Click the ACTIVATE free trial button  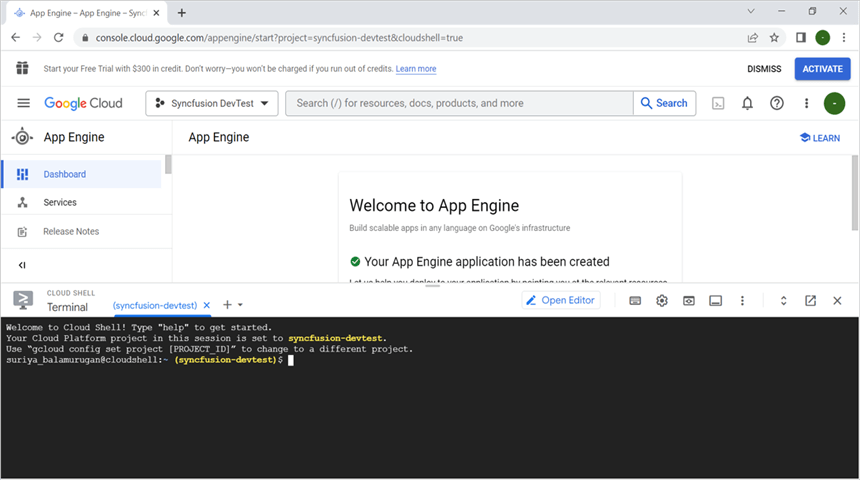coord(822,69)
